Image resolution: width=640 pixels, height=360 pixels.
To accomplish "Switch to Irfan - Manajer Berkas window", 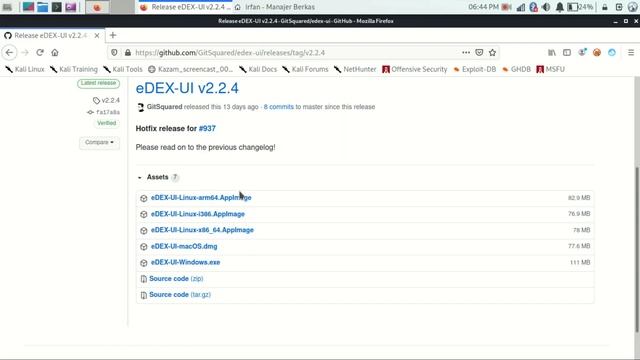I will (x=275, y=7).
